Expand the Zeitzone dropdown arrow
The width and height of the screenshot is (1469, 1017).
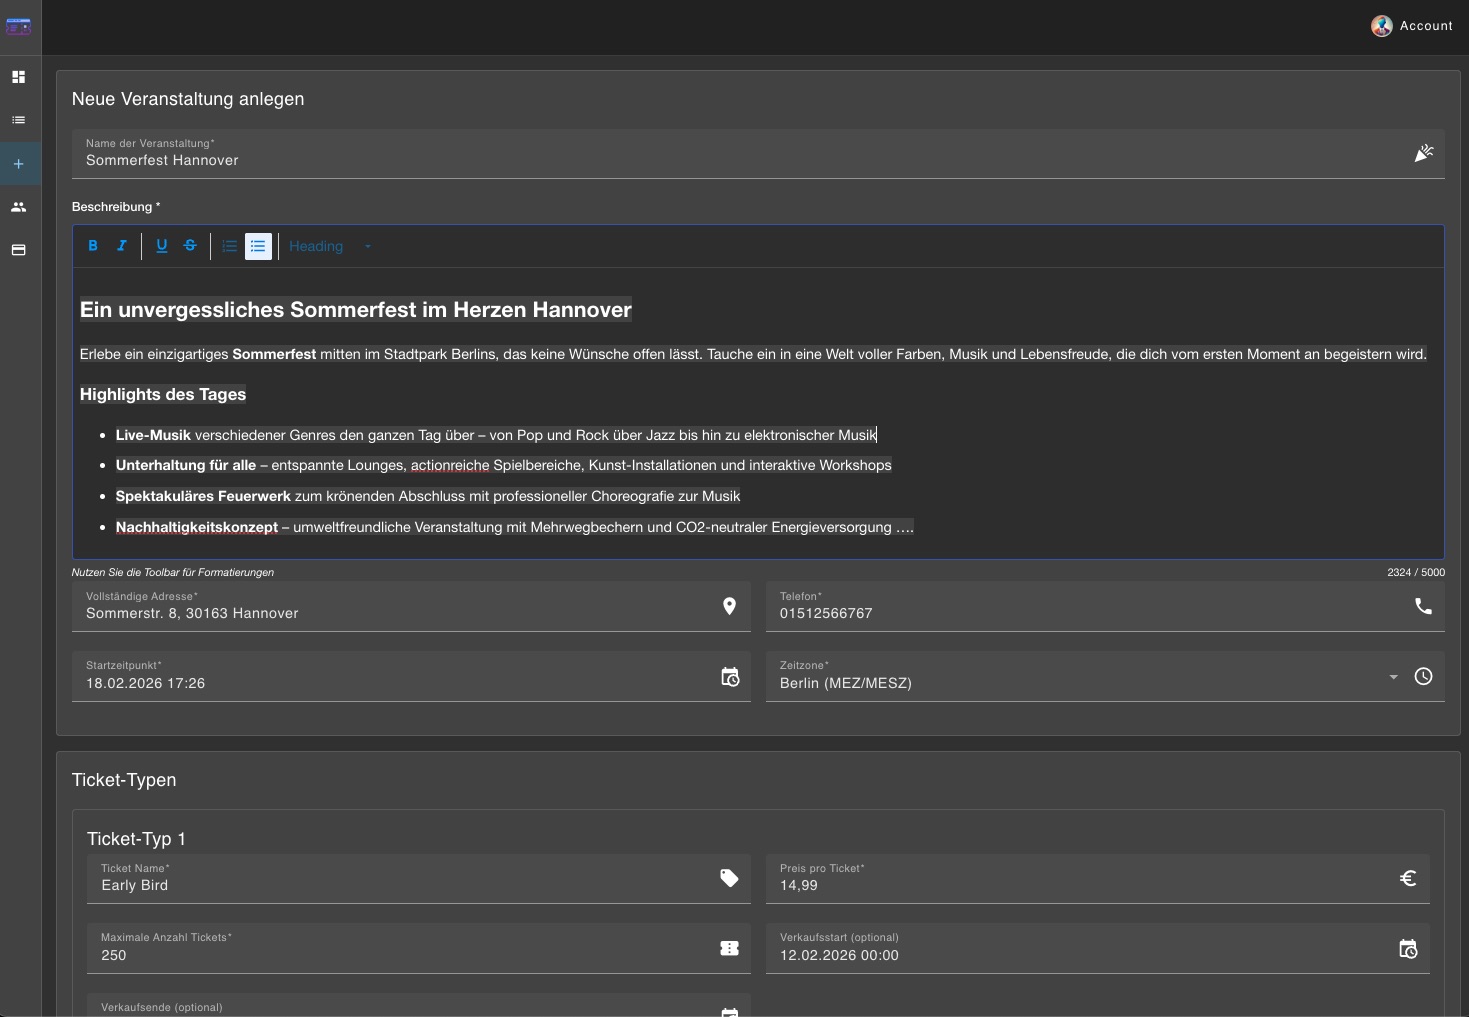1393,677
